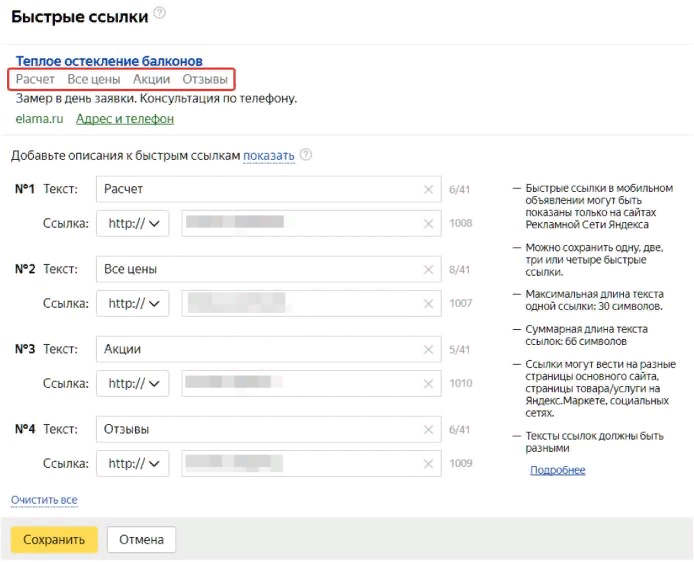Clear link №3 URL field with X
The width and height of the screenshot is (694, 562).
(x=428, y=384)
